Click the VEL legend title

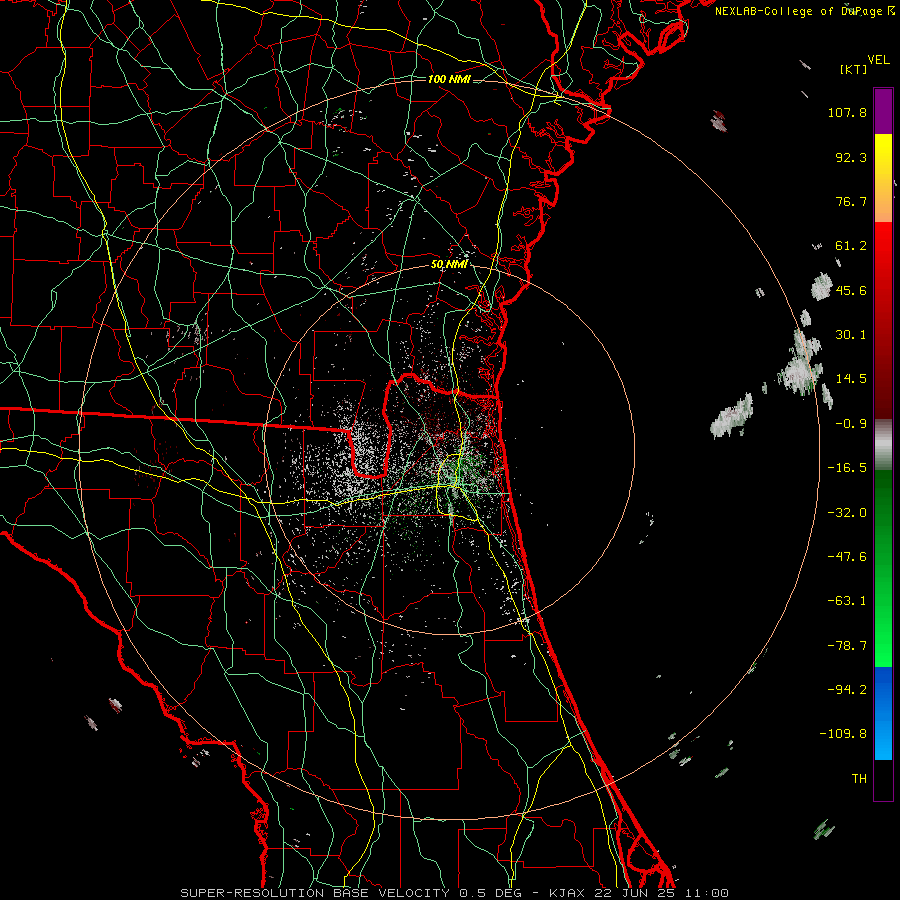click(879, 60)
